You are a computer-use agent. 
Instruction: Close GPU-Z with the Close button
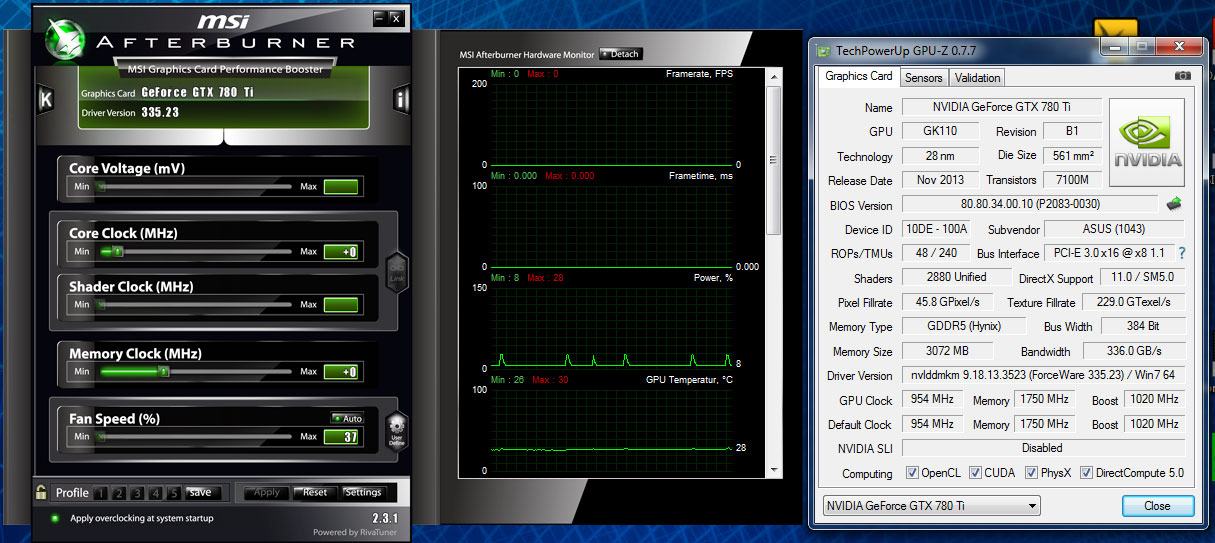1157,506
